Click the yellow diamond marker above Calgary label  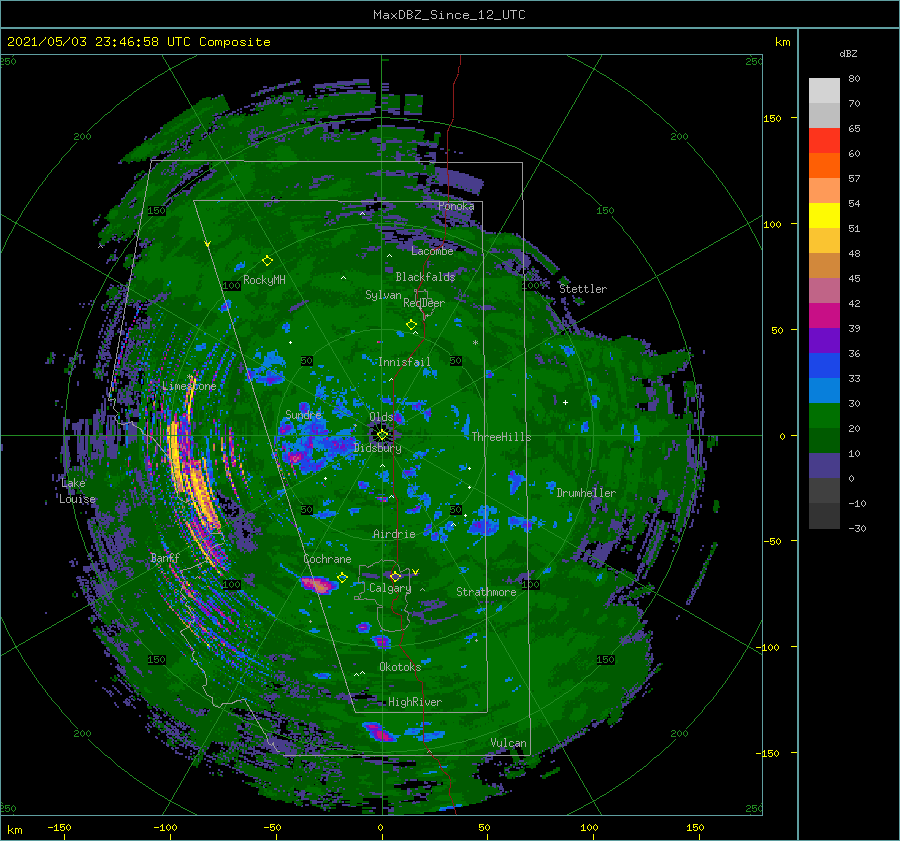point(395,576)
